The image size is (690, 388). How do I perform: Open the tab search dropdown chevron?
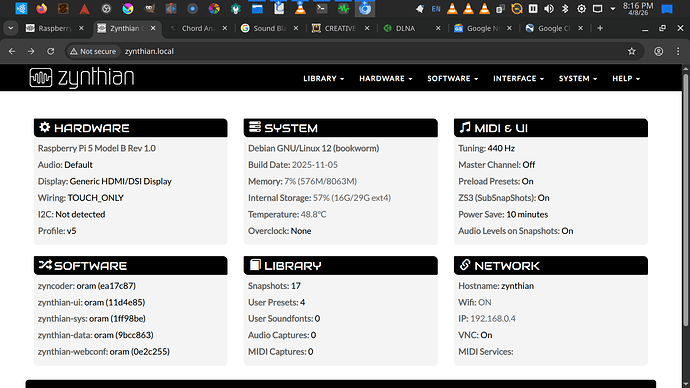pyautogui.click(x=11, y=28)
